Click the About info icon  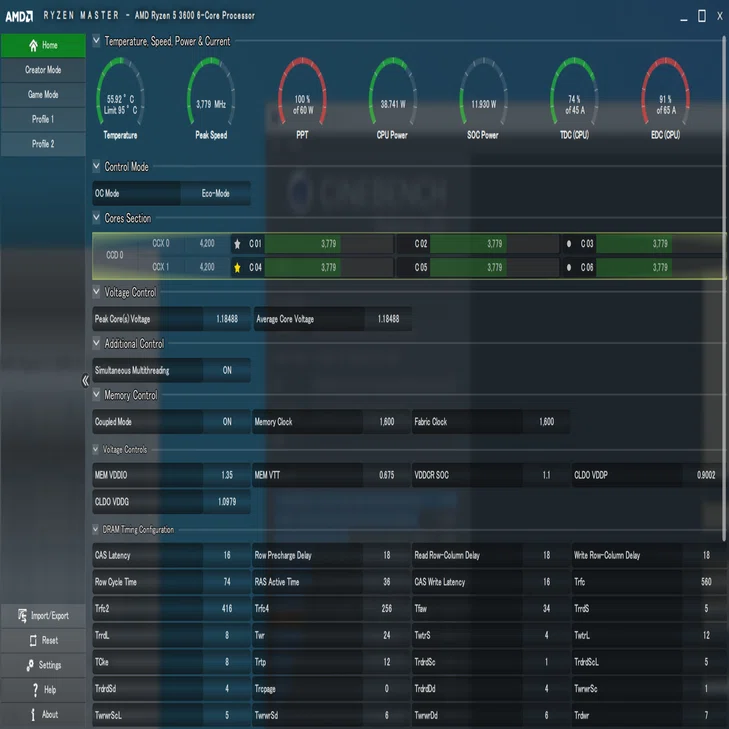(33, 715)
